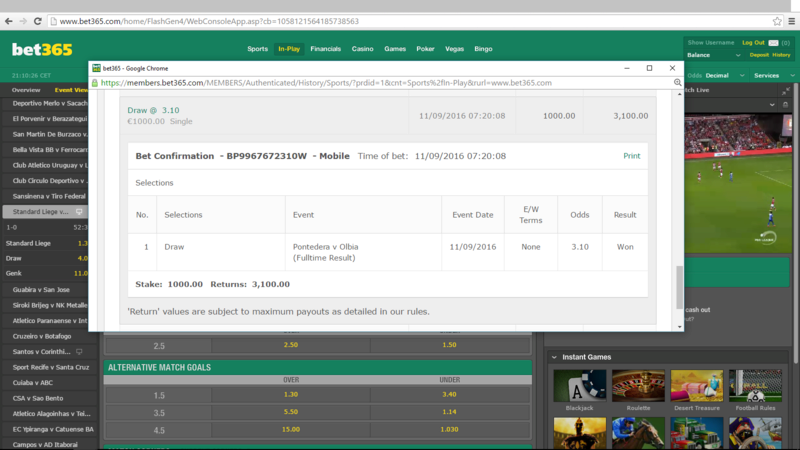Open the Games tab
This screenshot has height=450, width=800.
(395, 49)
